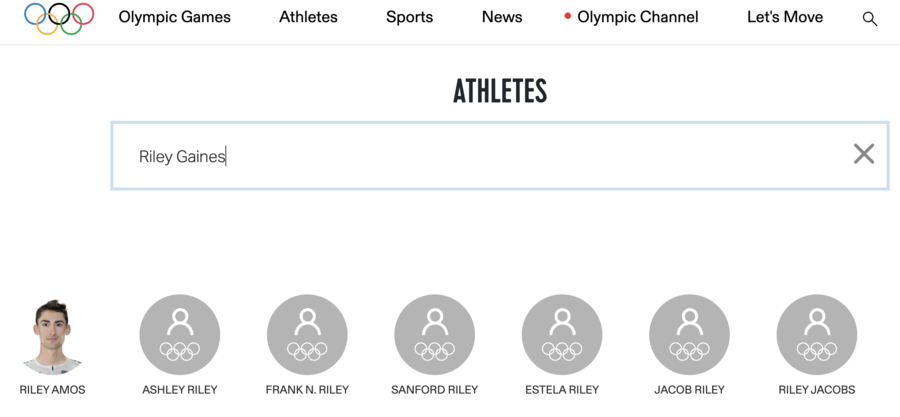The image size is (900, 417).
Task: Click Jacob Riley's placeholder avatar
Action: pyautogui.click(x=689, y=335)
